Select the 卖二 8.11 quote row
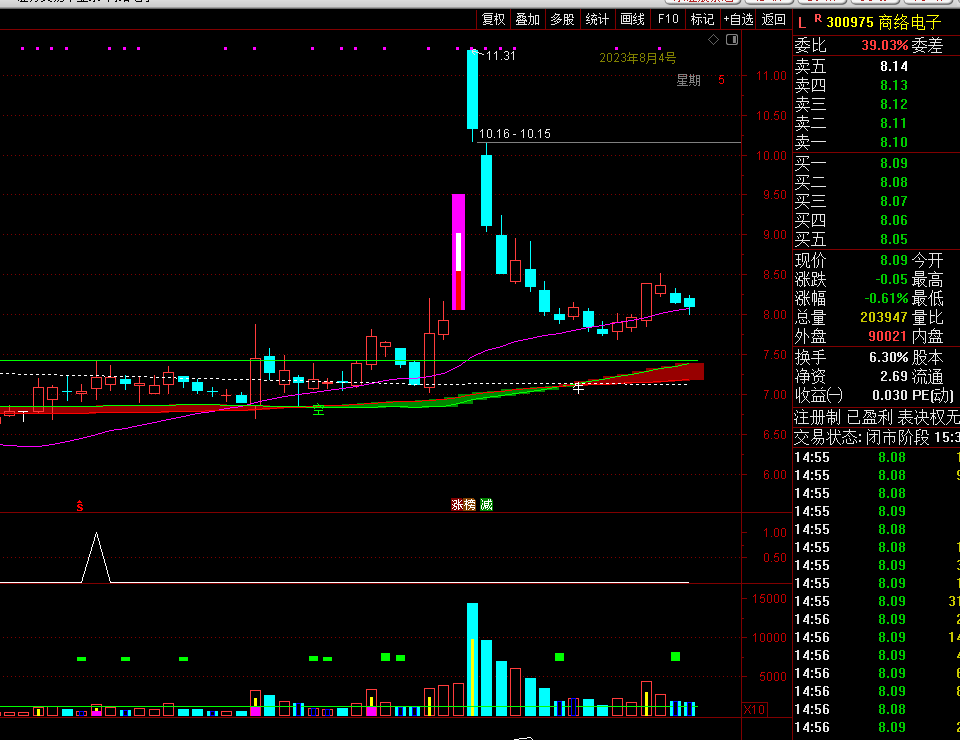The height and width of the screenshot is (740, 960). [876, 123]
